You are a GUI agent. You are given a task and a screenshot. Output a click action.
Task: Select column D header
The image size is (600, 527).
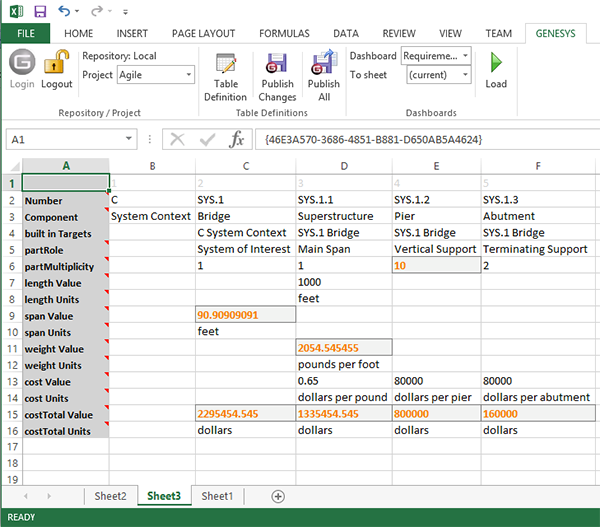coord(343,165)
